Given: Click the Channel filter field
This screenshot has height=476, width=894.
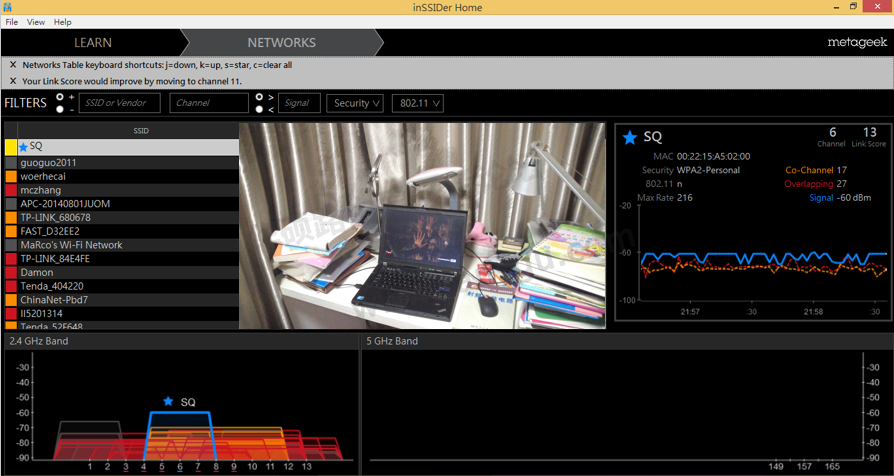Looking at the screenshot, I should [x=209, y=103].
